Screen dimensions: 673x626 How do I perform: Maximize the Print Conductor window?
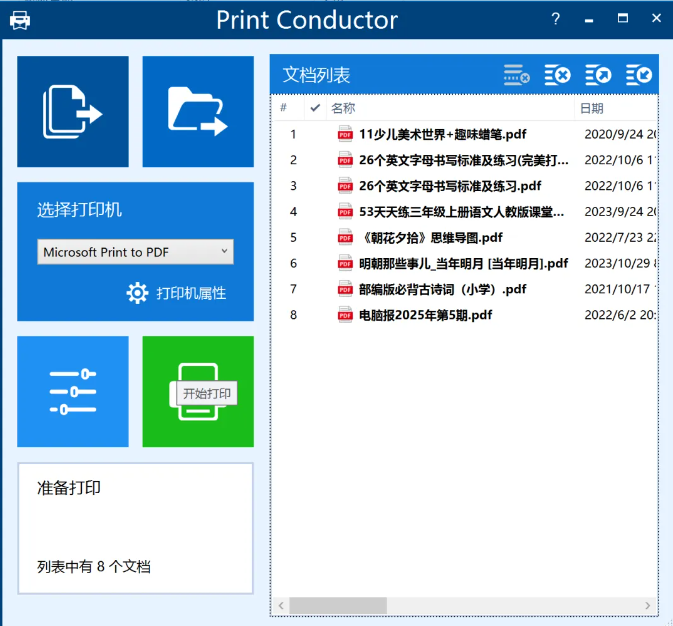[622, 18]
